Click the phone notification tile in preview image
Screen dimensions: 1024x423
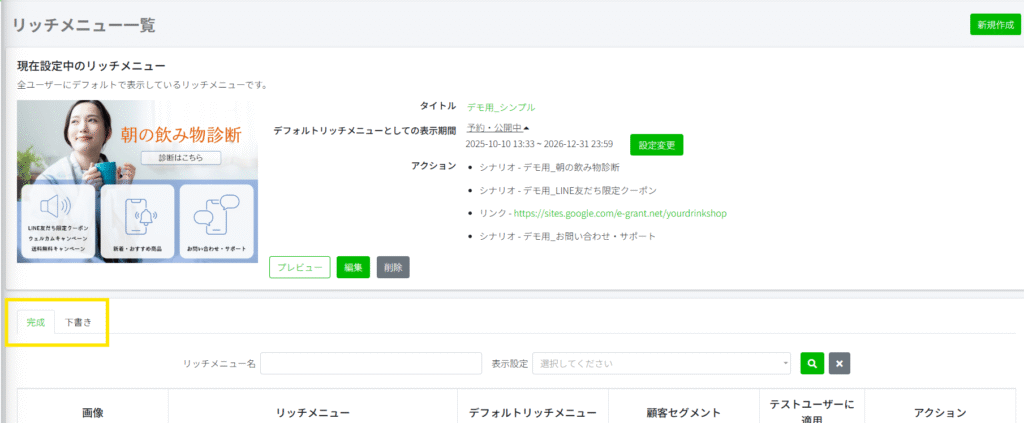pyautogui.click(x=139, y=220)
